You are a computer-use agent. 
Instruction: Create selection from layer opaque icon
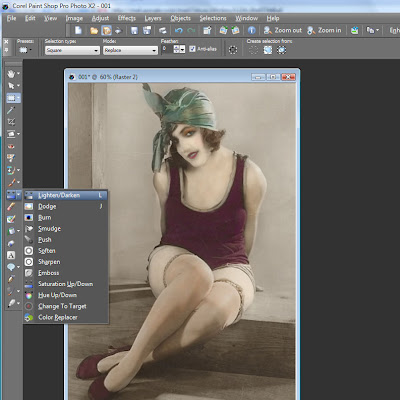click(x=268, y=50)
